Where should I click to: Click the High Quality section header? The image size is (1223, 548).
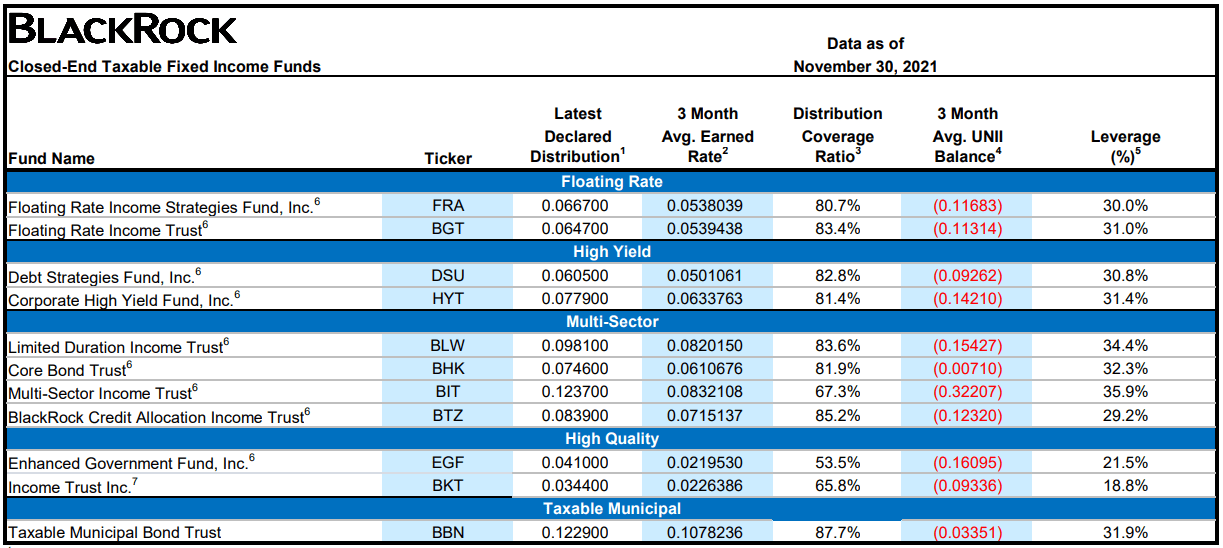(611, 439)
